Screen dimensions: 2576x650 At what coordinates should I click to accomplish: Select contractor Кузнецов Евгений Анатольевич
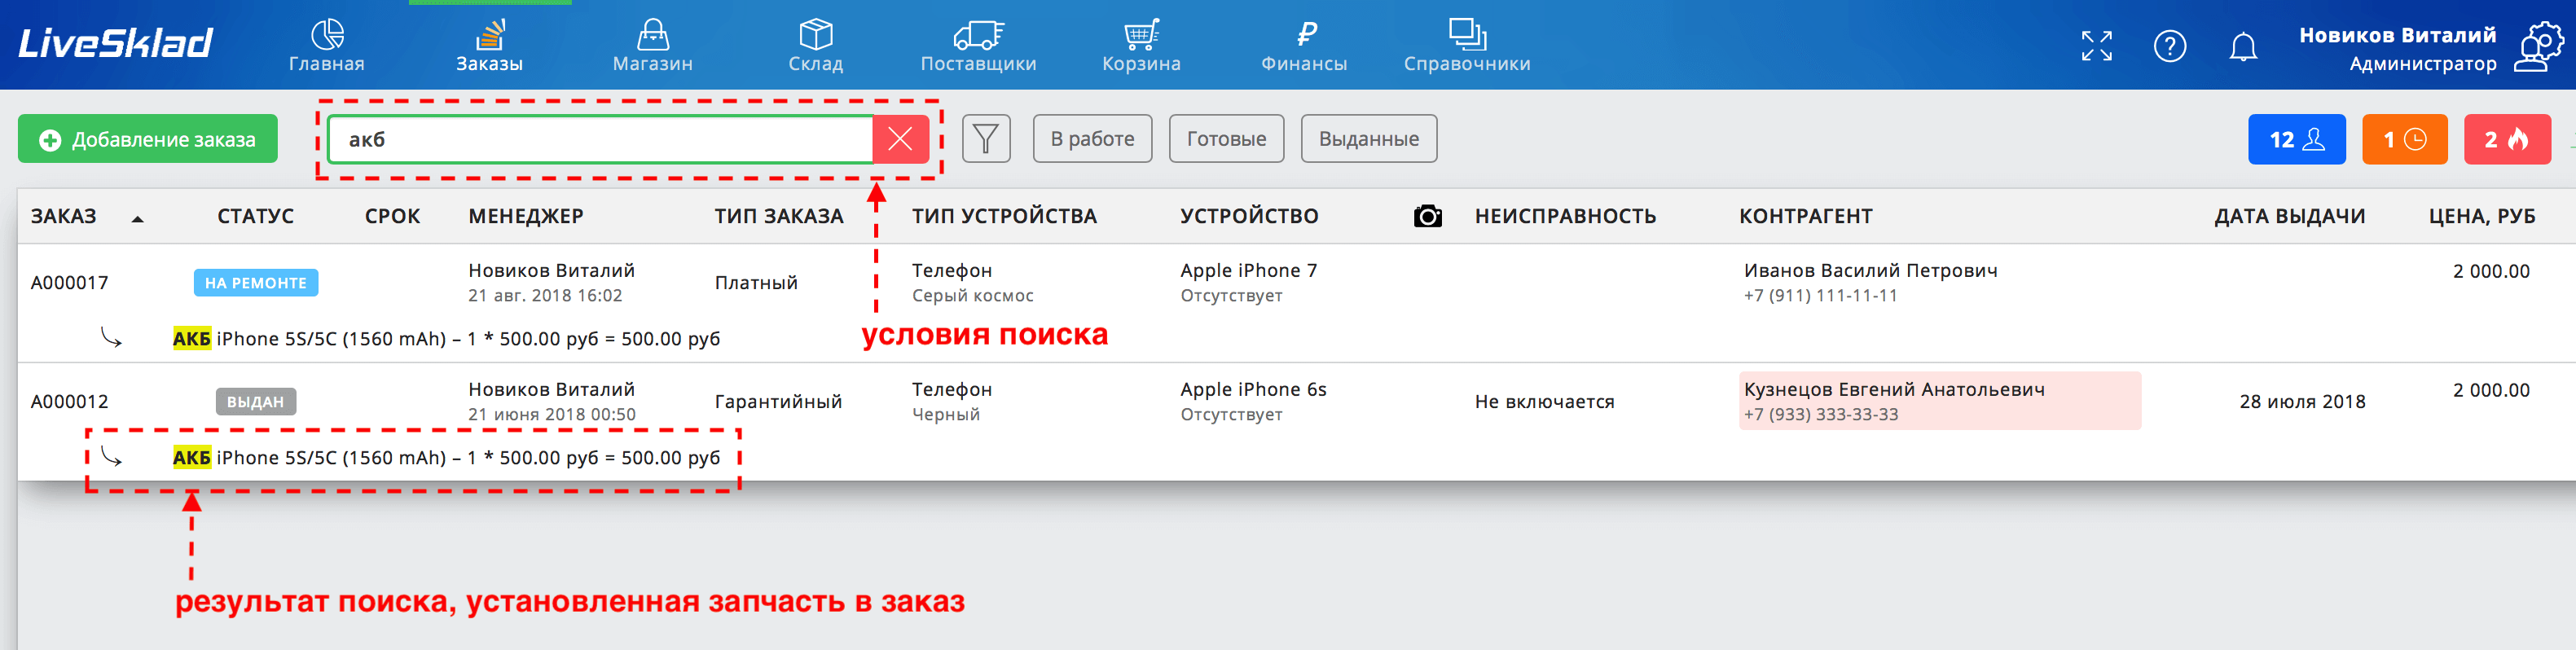(x=1894, y=390)
